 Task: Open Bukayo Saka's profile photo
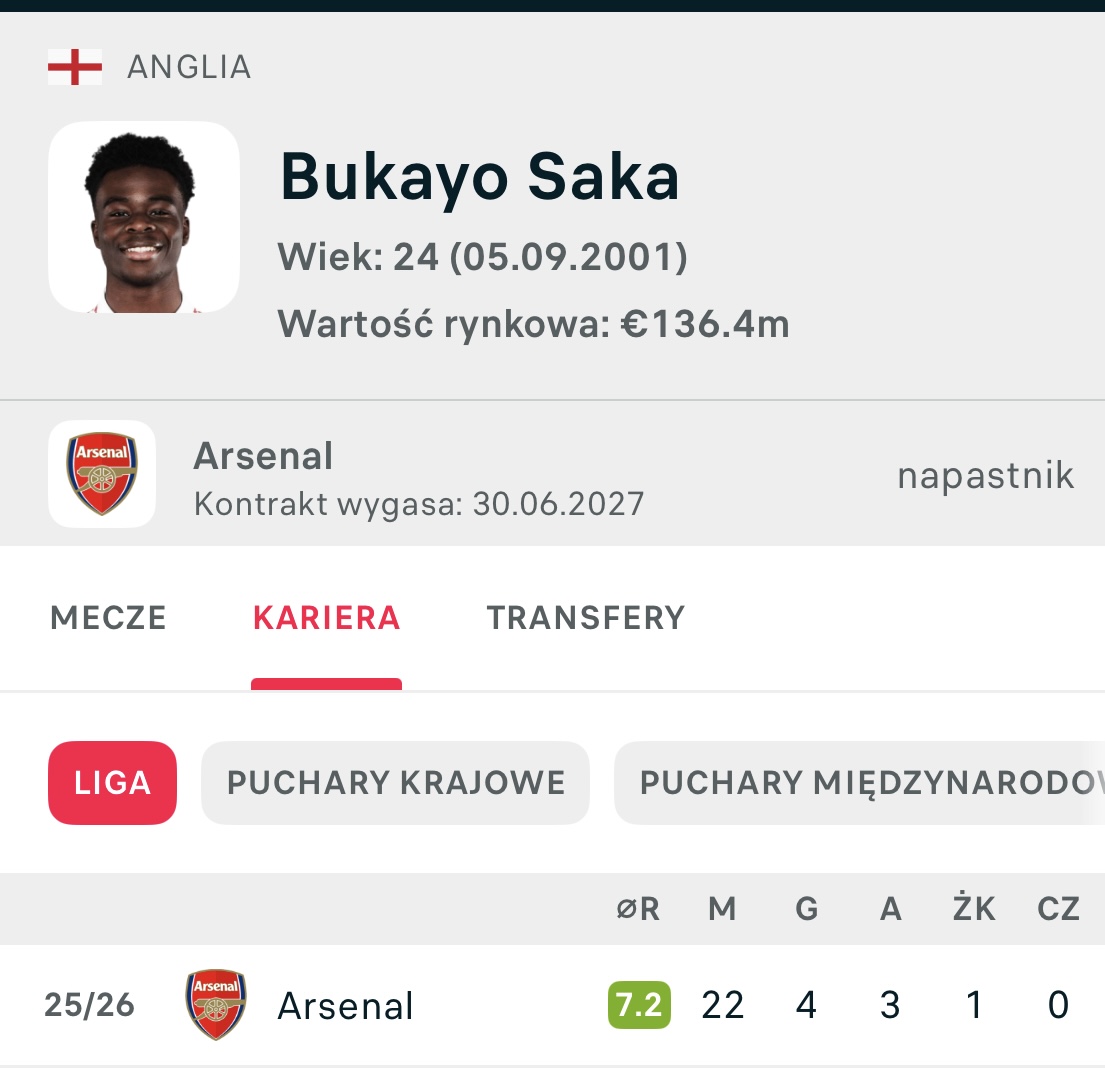(144, 217)
